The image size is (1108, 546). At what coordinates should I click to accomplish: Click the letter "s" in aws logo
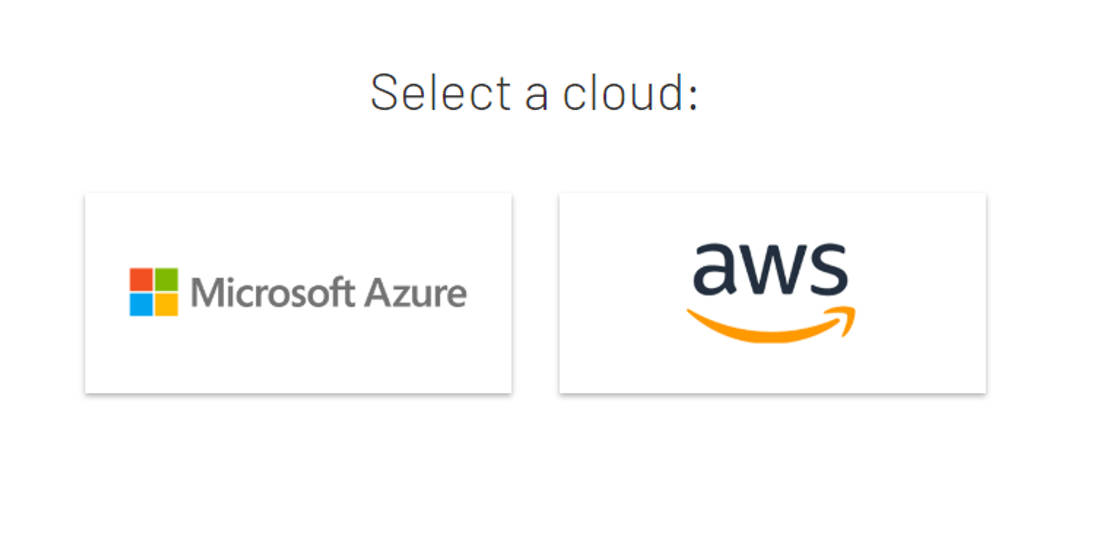827,268
